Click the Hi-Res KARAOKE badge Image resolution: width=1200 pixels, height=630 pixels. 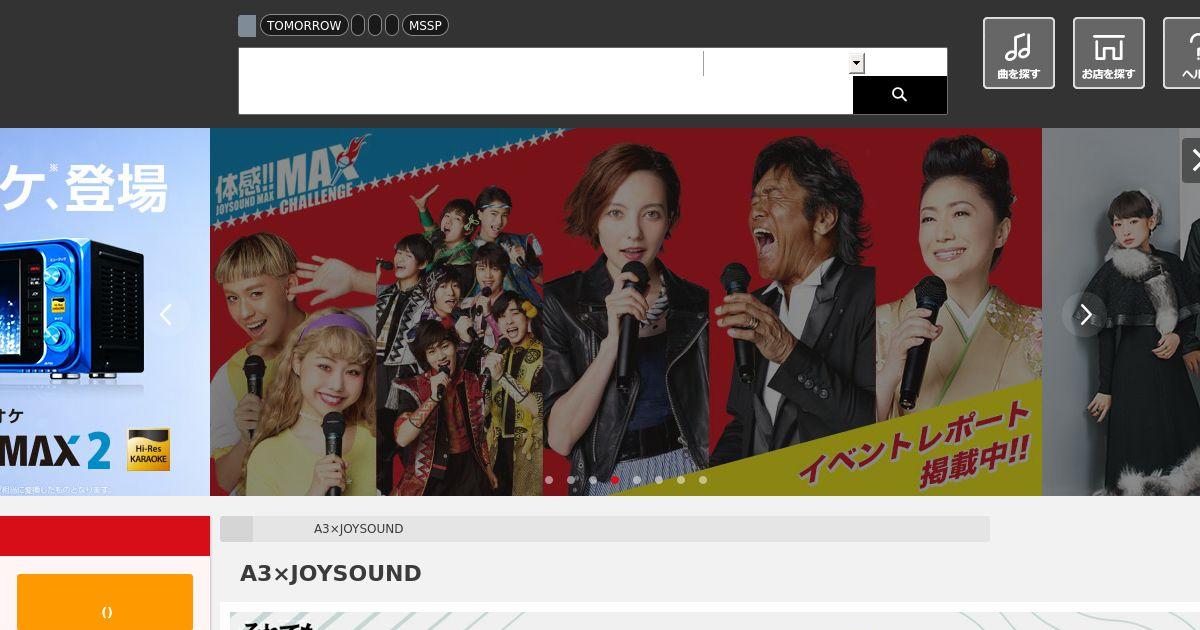(148, 450)
